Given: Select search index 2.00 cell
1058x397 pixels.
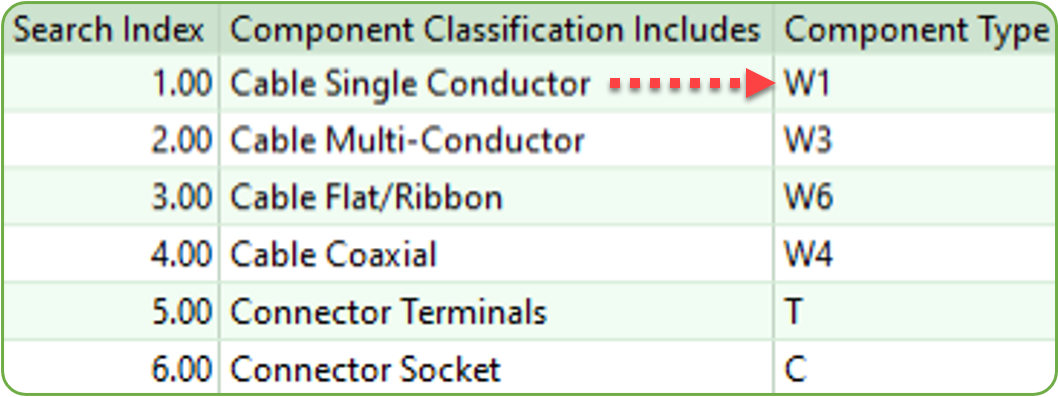Looking at the screenshot, I should pyautogui.click(x=110, y=141).
